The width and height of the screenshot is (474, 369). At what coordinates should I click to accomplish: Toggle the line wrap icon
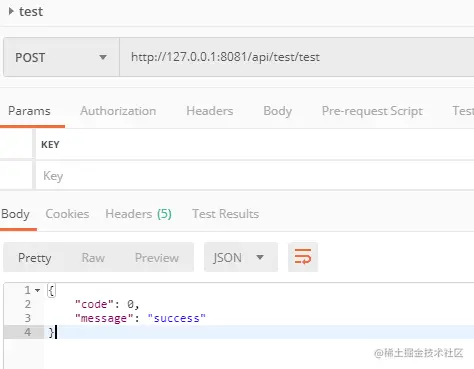click(x=303, y=257)
